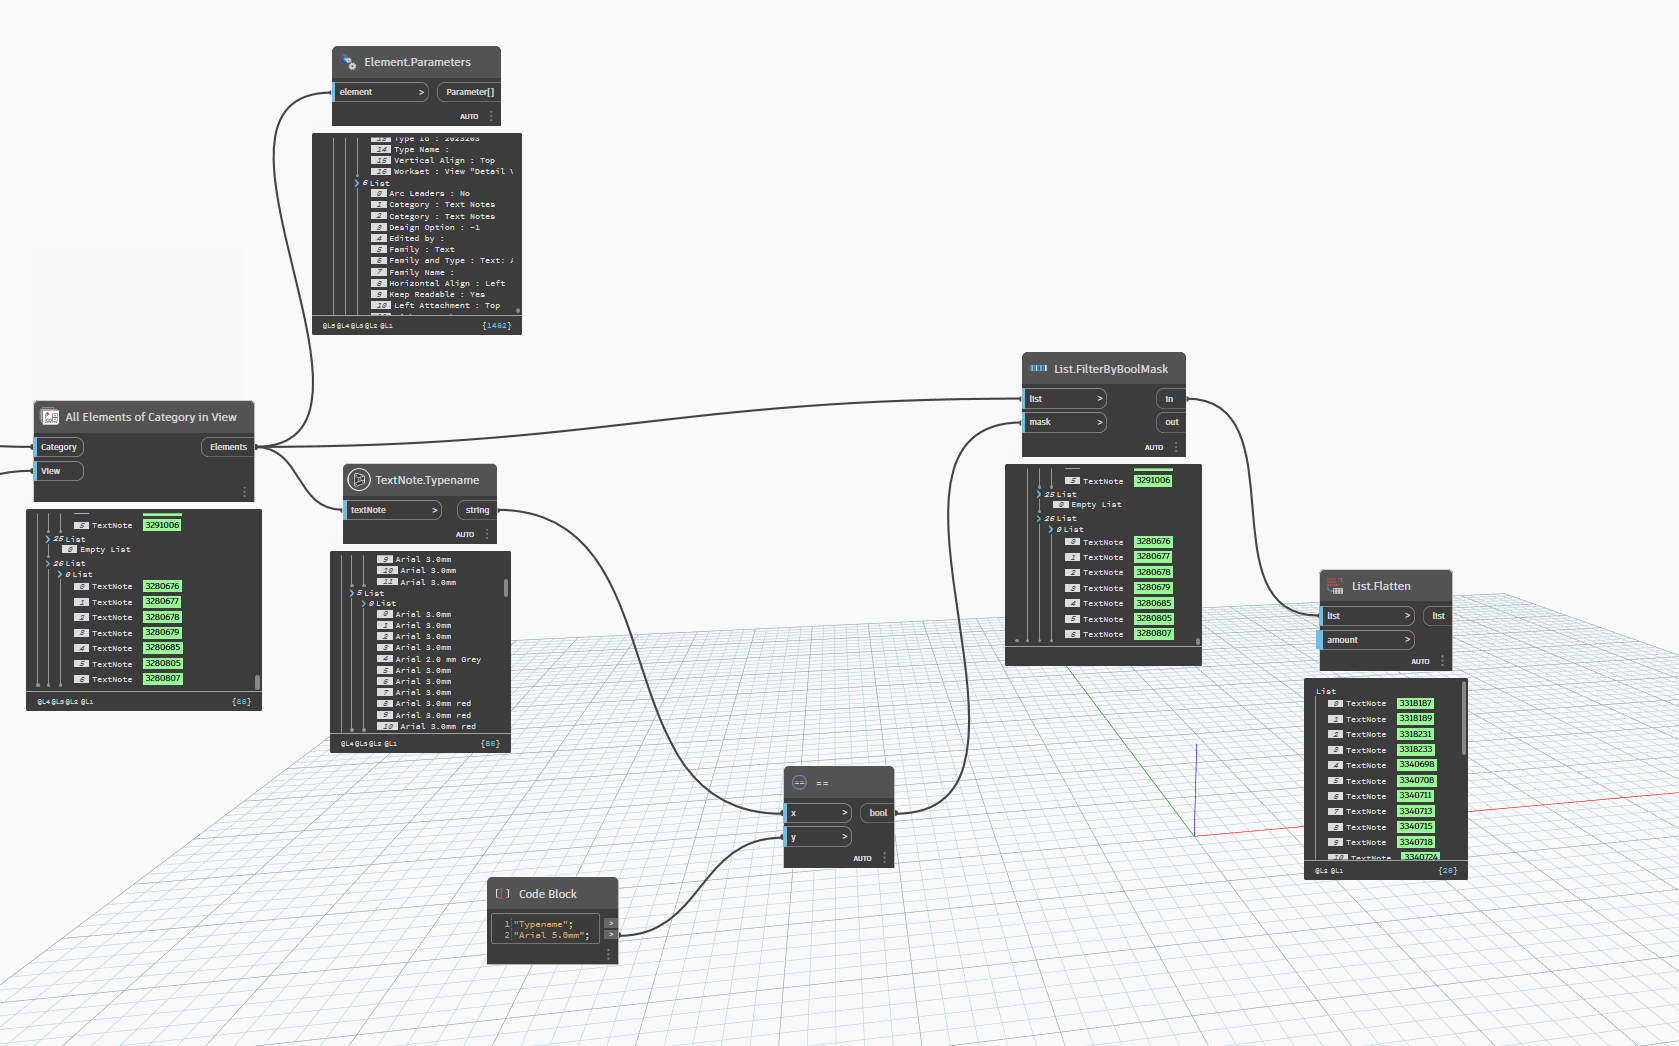
Task: Click 'Empty List' row in All Elements preview
Action: coord(96,550)
